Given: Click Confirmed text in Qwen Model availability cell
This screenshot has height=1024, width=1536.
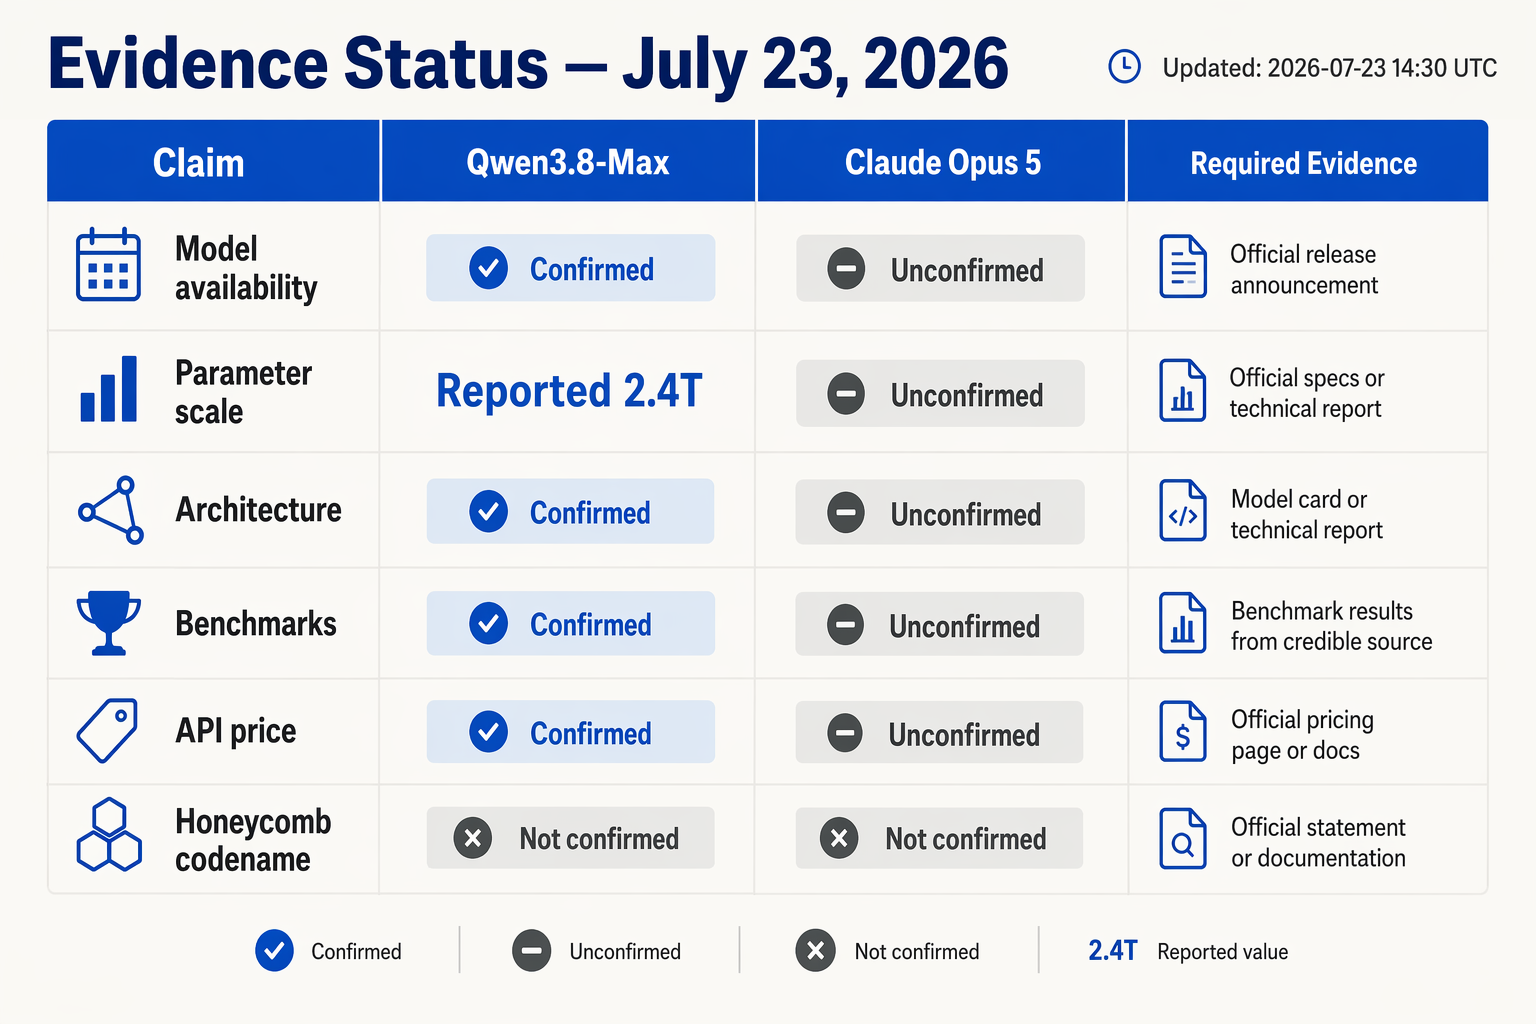Looking at the screenshot, I should pyautogui.click(x=592, y=269).
